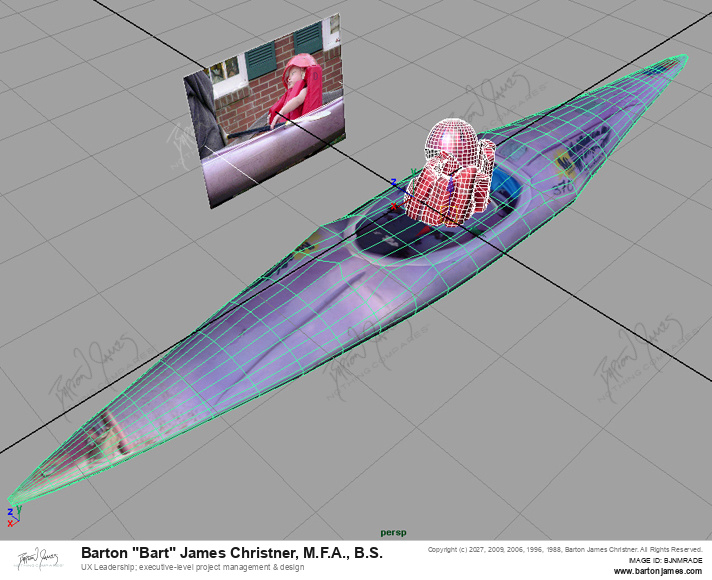The image size is (712, 580).
Task: Click the copyright notice text
Action: click(x=565, y=550)
